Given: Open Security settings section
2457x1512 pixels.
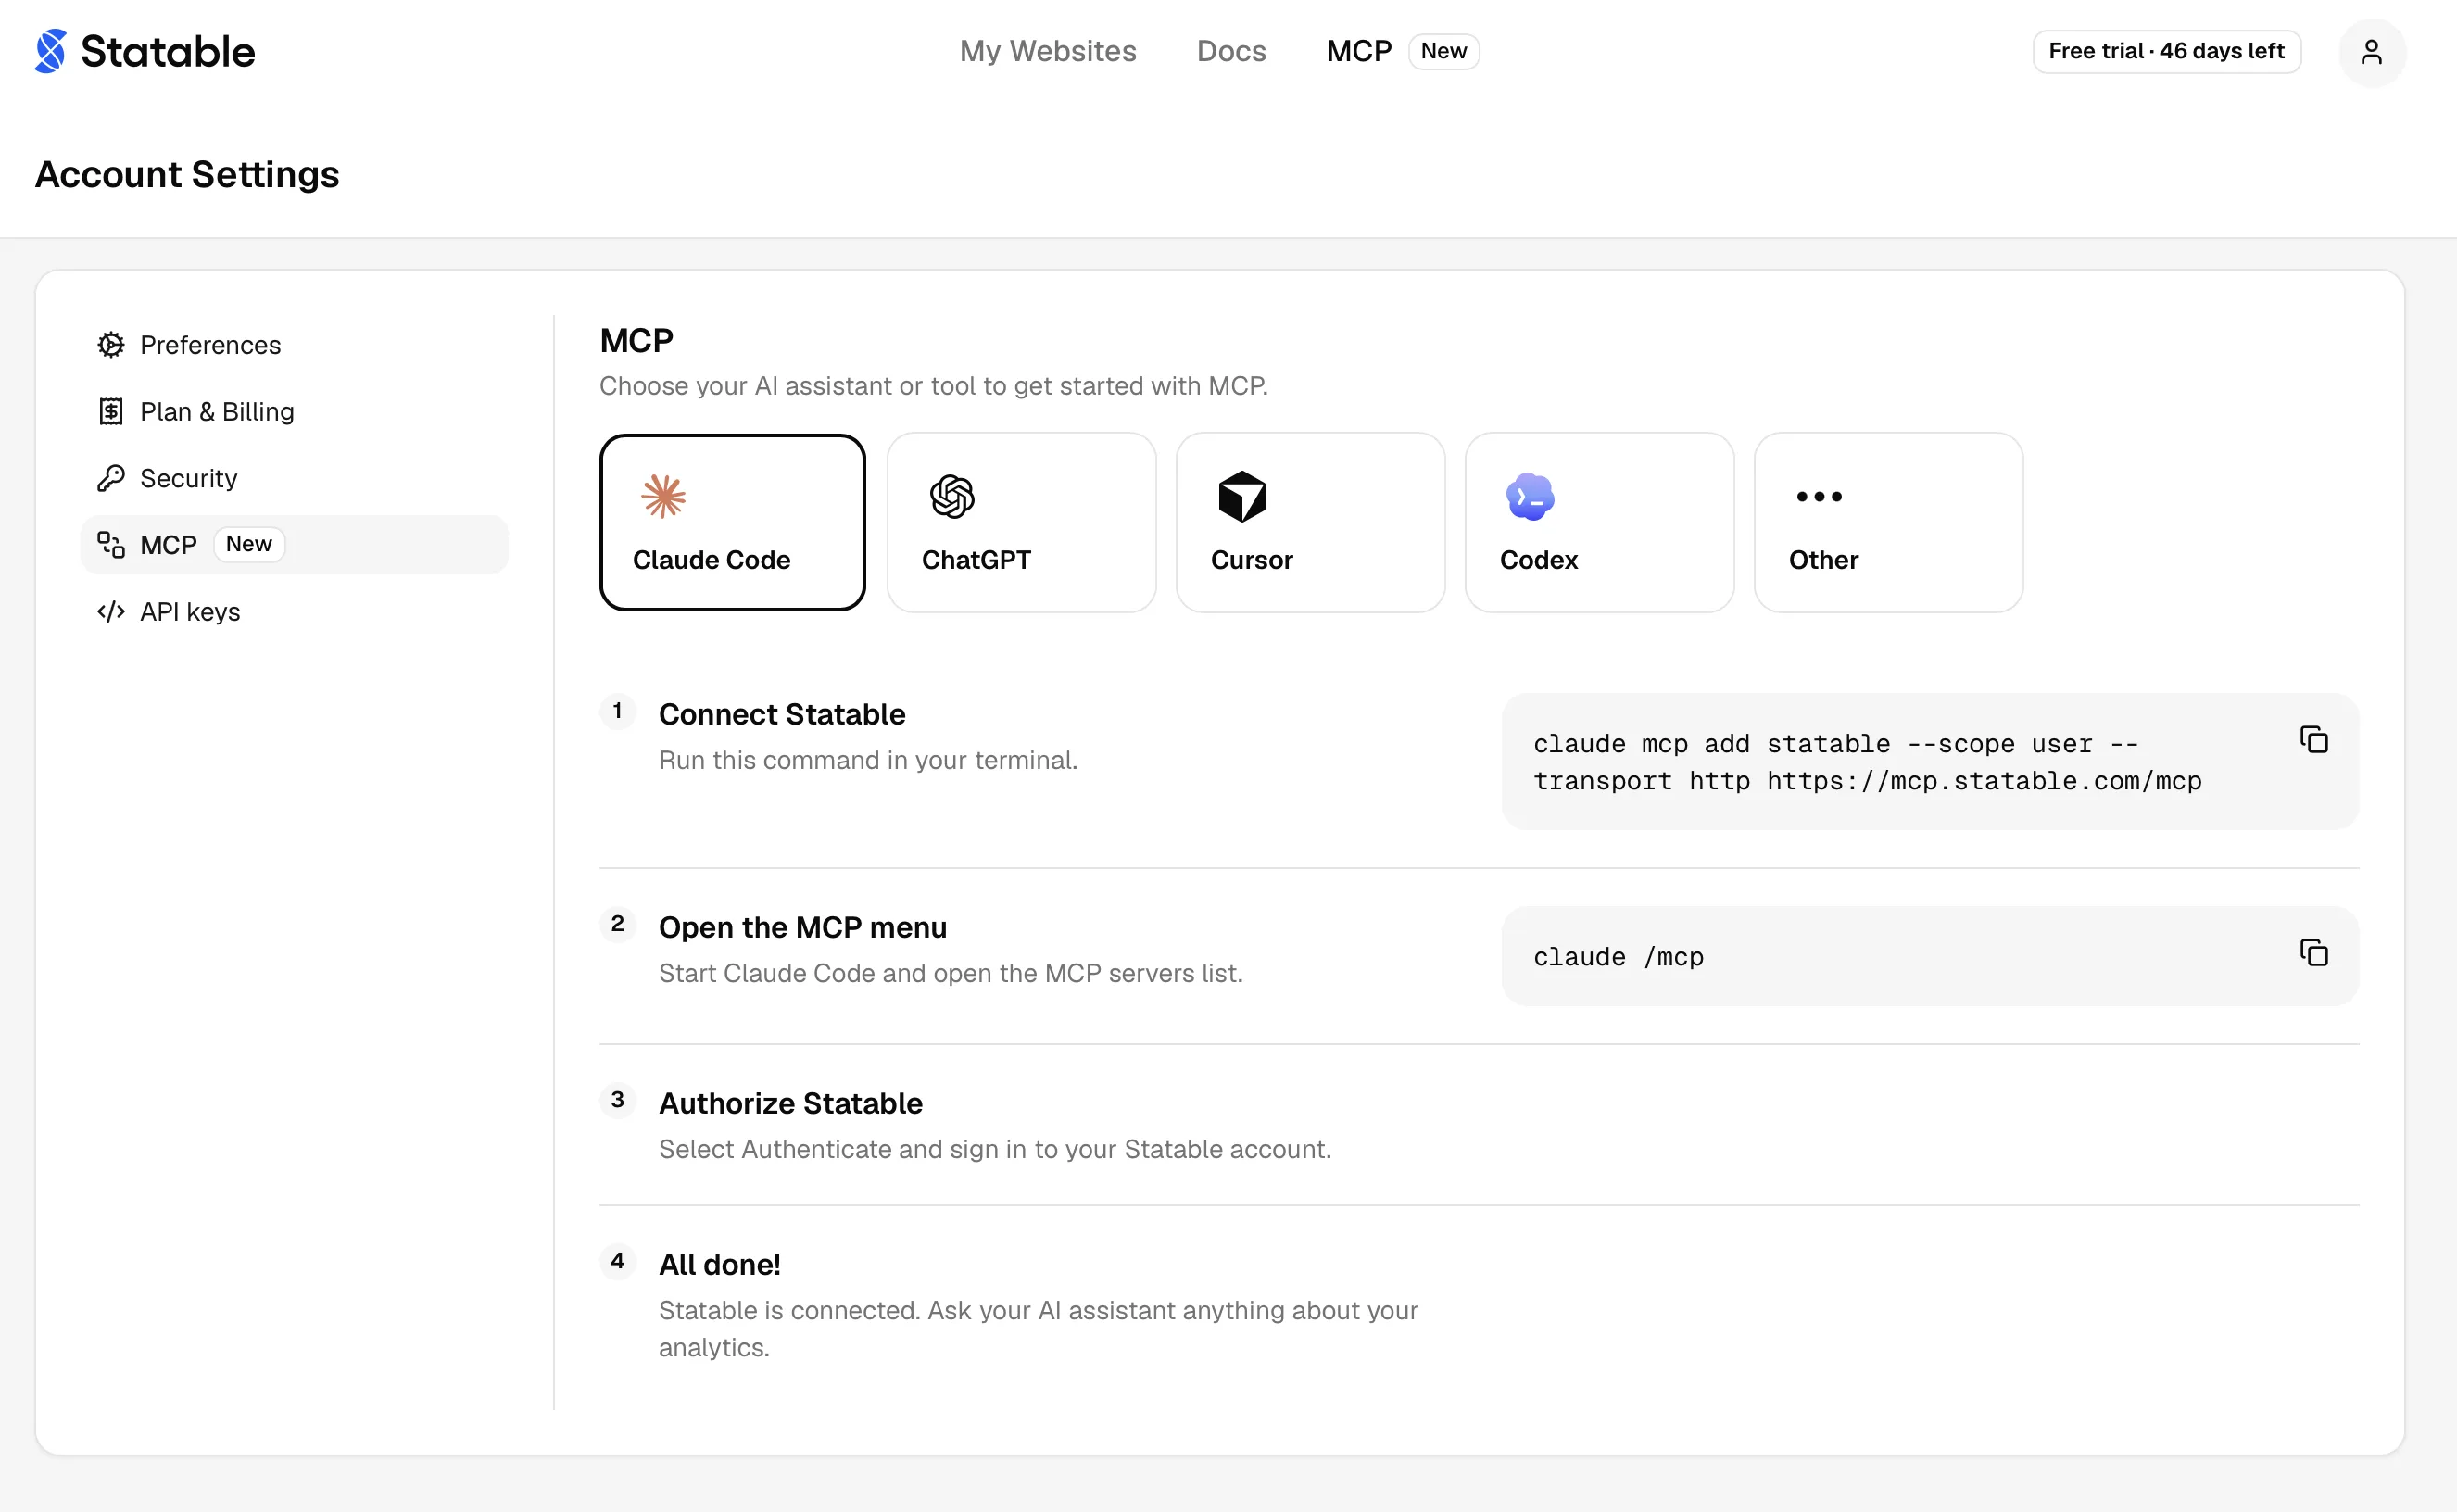Looking at the screenshot, I should pos(294,479).
